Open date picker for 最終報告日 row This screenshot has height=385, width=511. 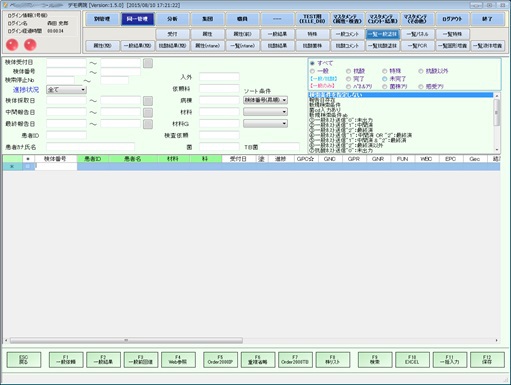coord(148,124)
